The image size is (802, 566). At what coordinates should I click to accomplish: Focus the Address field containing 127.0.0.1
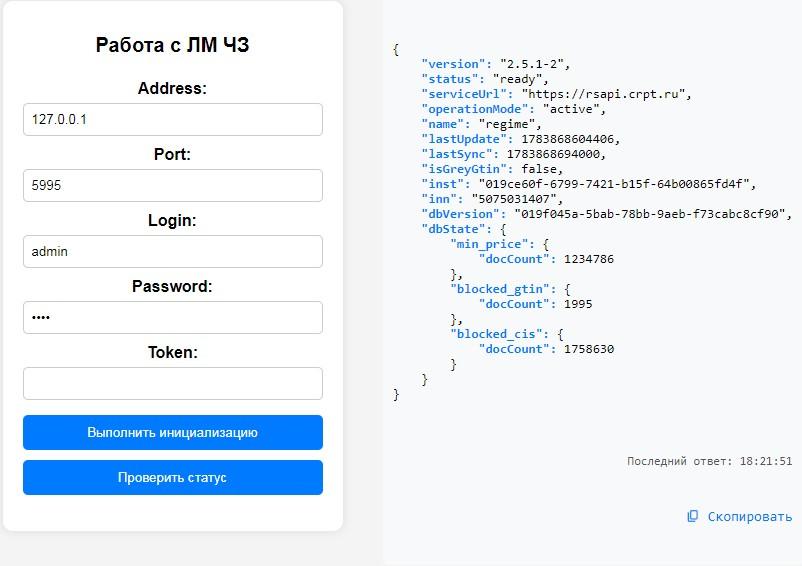coord(173,120)
